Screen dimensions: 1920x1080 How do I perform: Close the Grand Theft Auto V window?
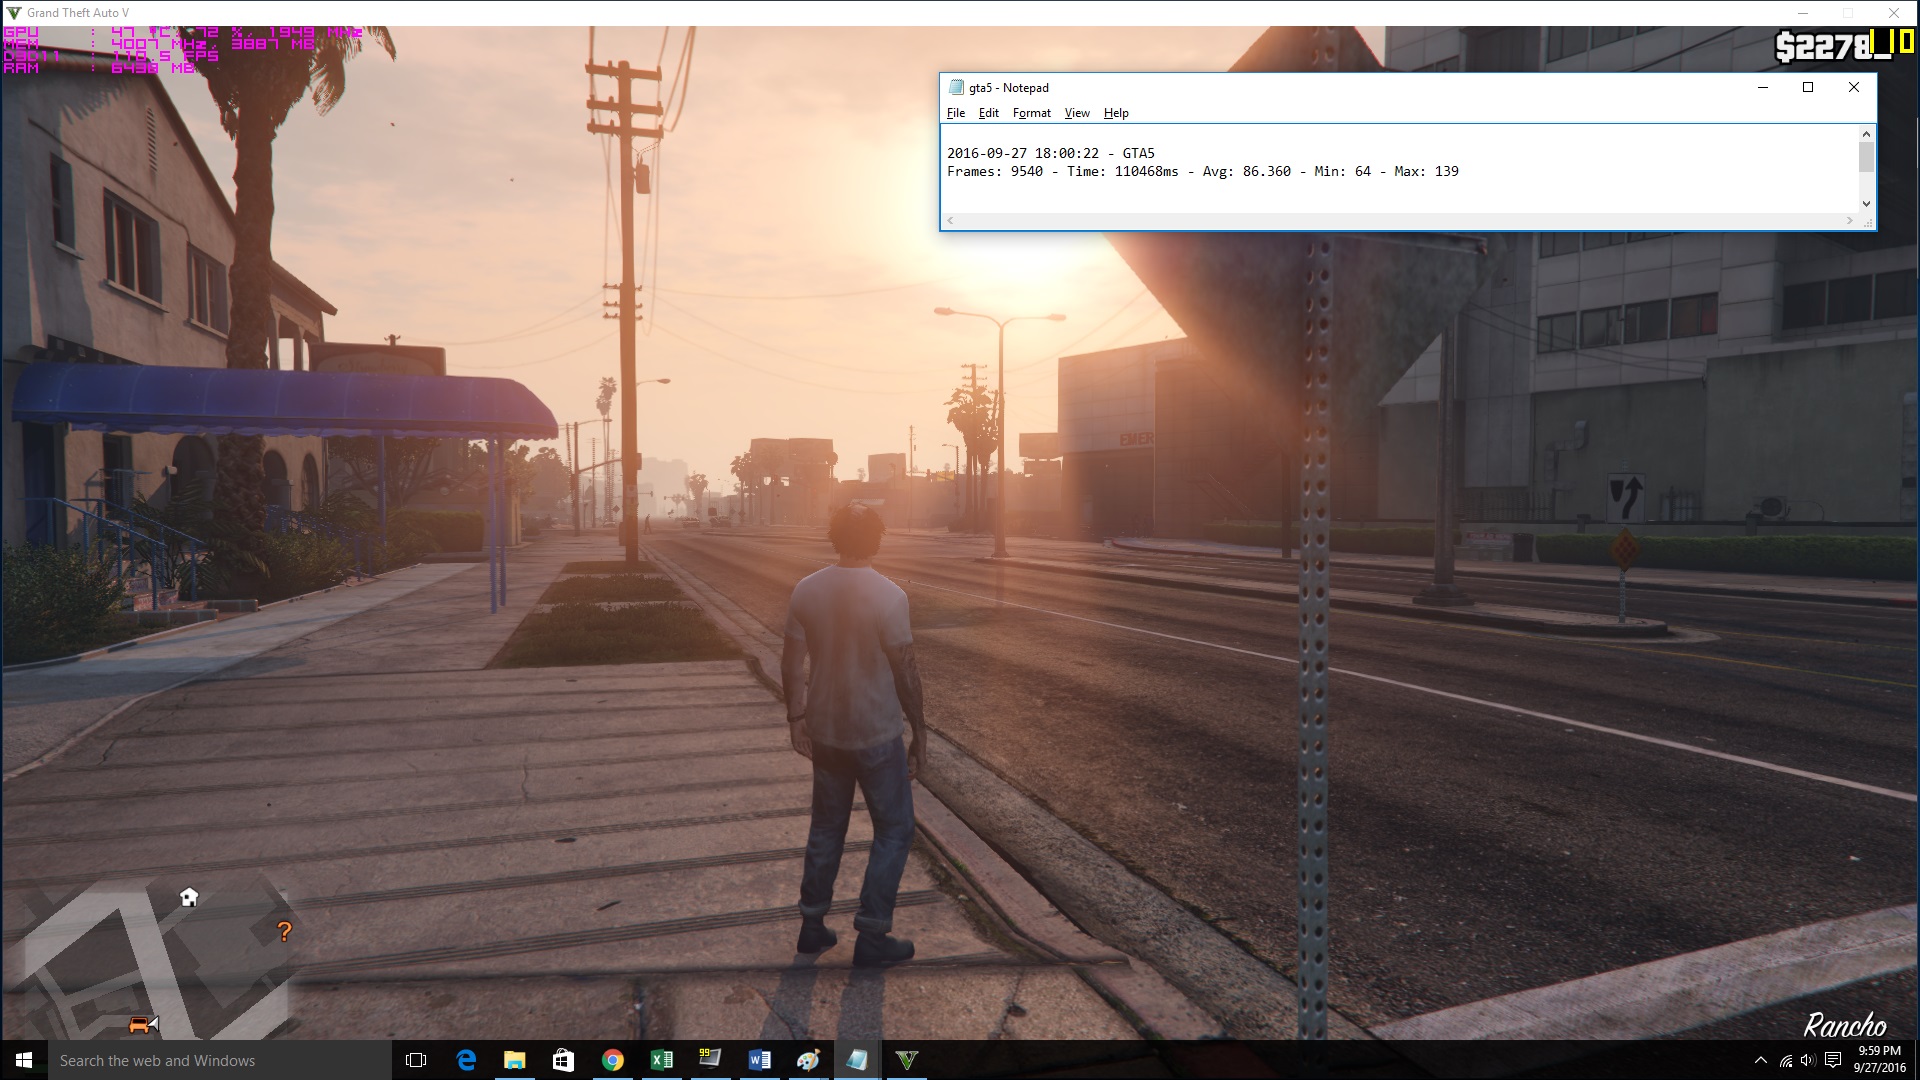(x=1893, y=13)
